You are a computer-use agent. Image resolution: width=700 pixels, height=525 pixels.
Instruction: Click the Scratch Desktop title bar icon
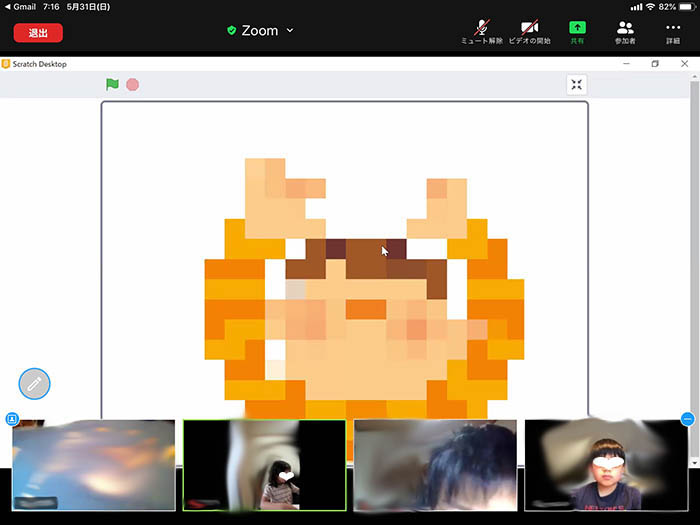coord(6,64)
